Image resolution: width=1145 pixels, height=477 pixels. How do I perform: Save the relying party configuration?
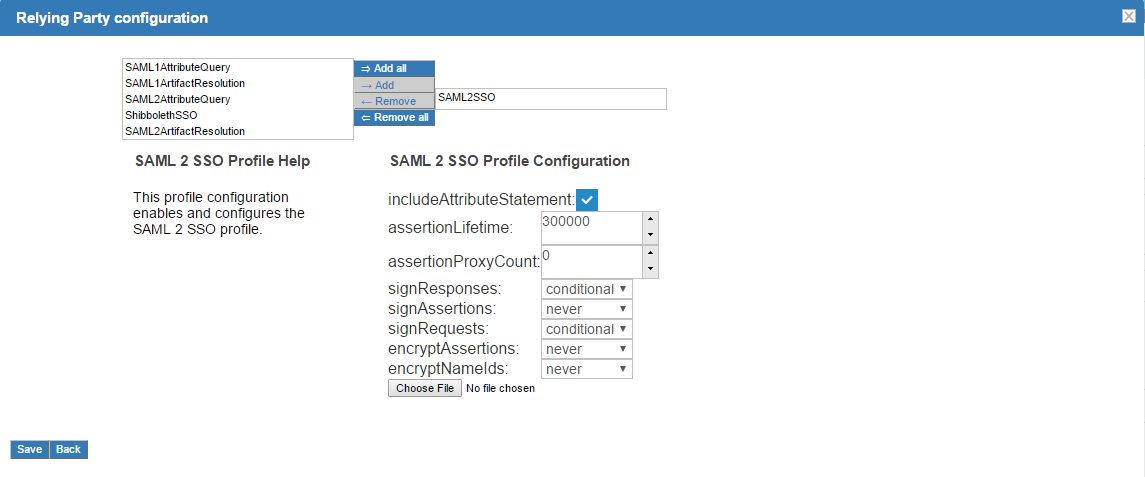click(29, 449)
